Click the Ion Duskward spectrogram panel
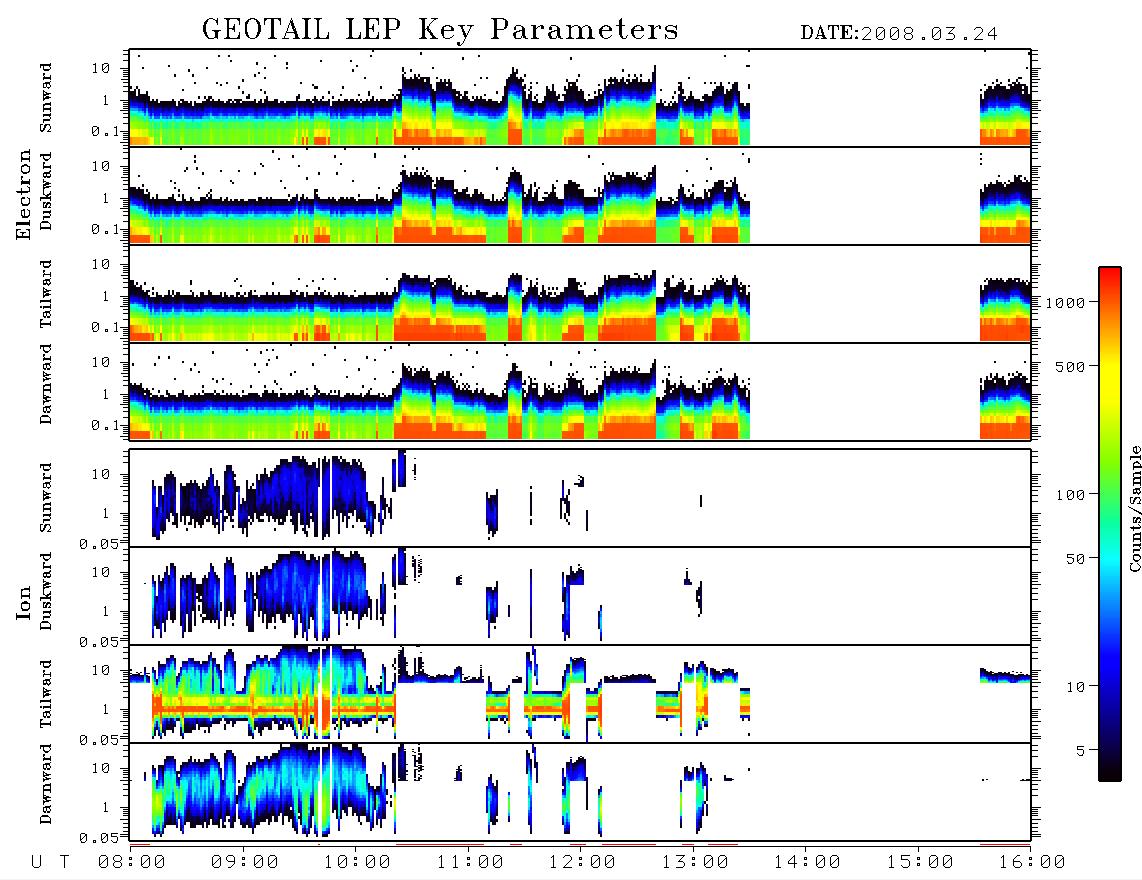This screenshot has height=880, width=1142. click(x=580, y=596)
